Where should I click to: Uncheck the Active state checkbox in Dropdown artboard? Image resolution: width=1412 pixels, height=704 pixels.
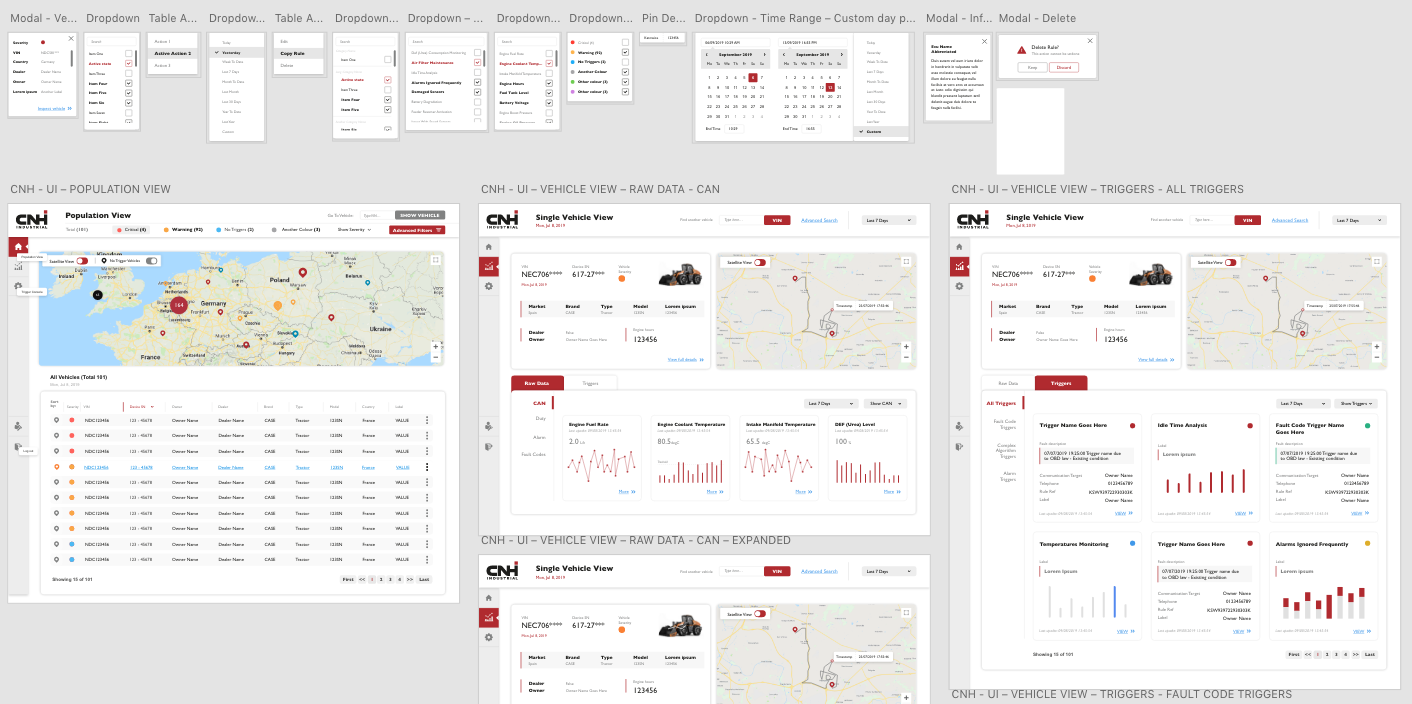click(128, 63)
